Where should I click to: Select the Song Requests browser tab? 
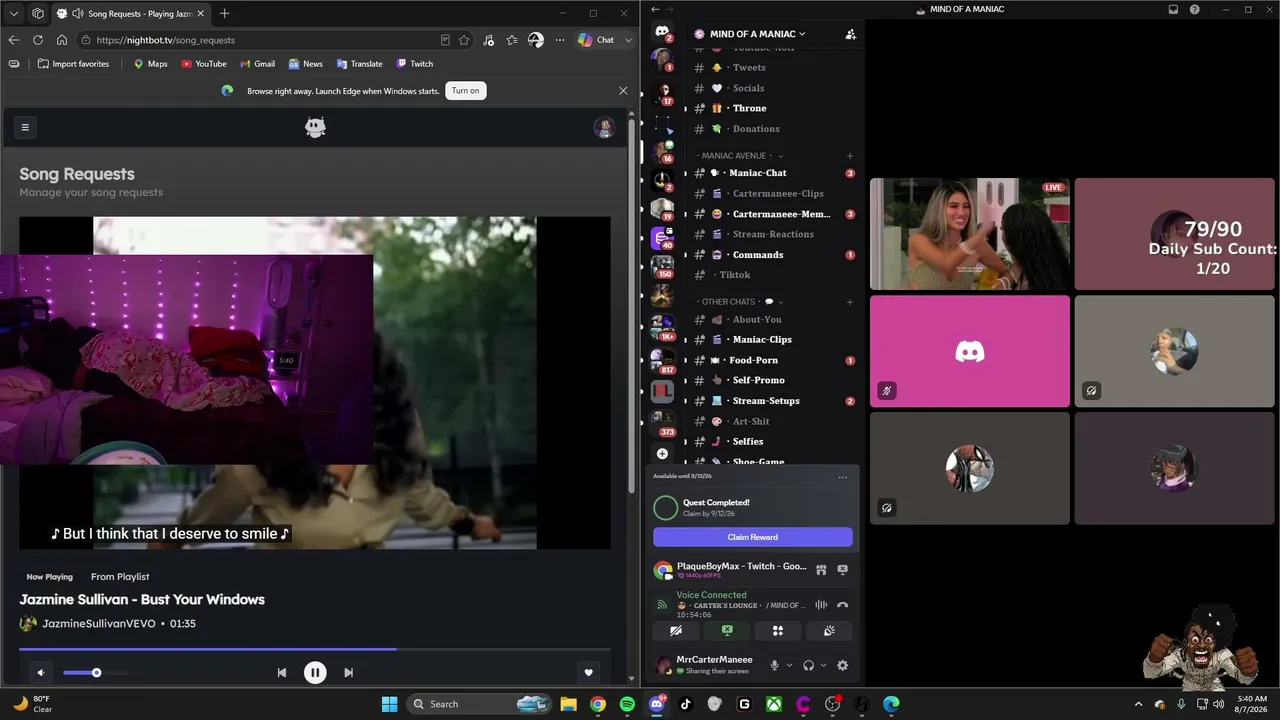point(130,13)
